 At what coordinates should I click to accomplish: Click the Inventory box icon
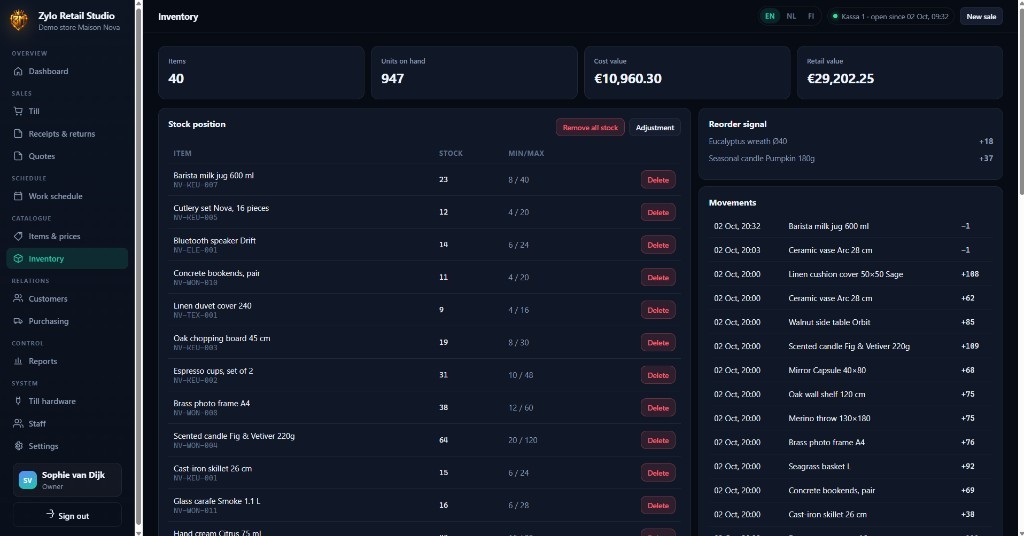pos(18,259)
